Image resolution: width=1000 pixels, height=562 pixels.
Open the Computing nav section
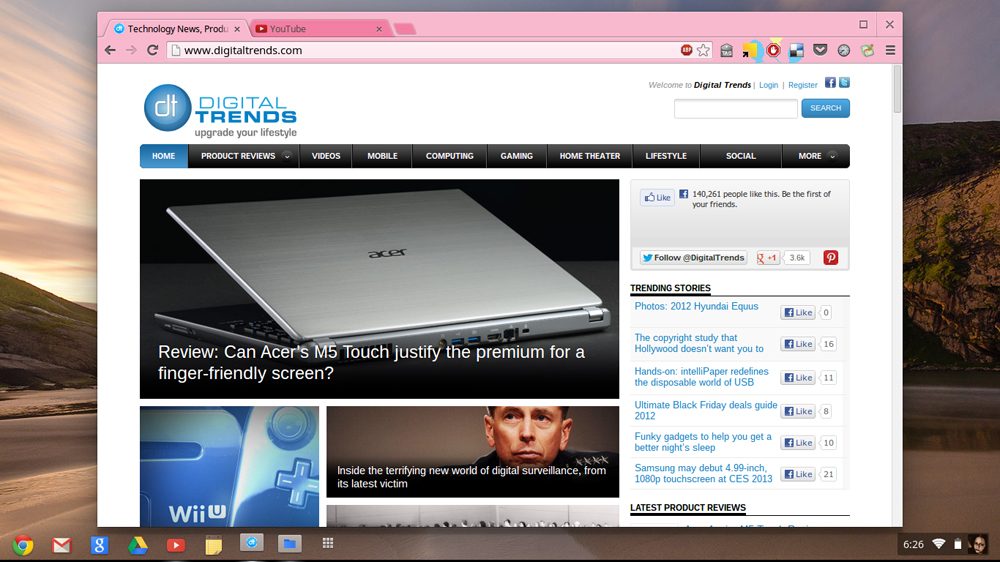450,156
